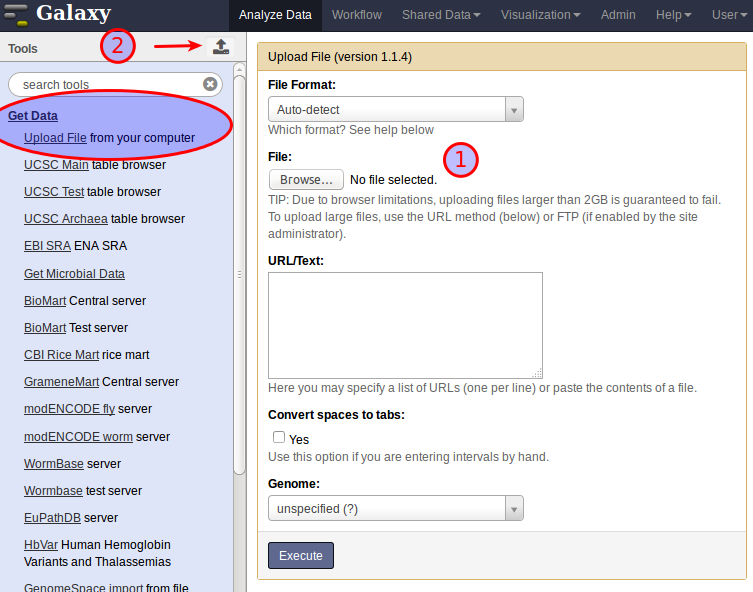This screenshot has height=592, width=753.
Task: Open the WormBase server link
Action: [54, 464]
